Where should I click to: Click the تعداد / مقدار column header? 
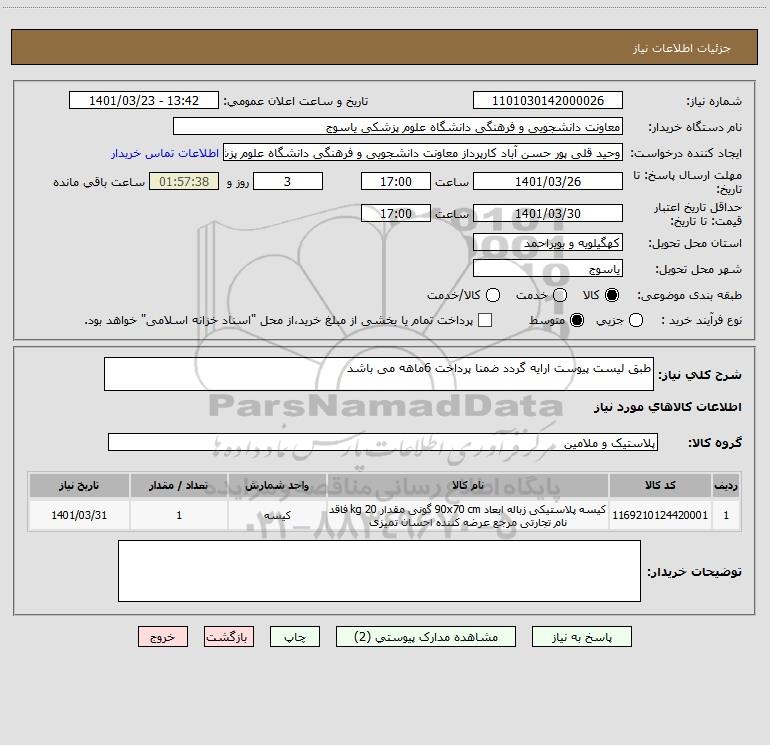[x=179, y=485]
